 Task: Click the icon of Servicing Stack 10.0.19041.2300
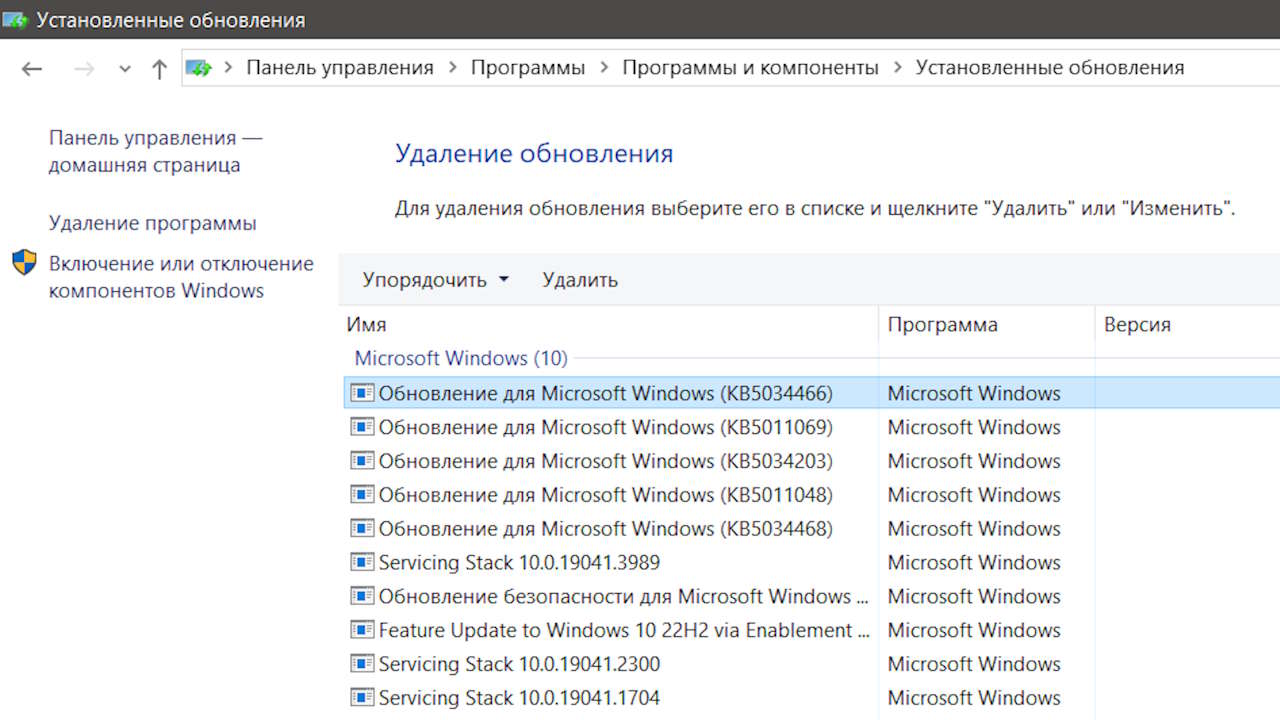(x=362, y=664)
